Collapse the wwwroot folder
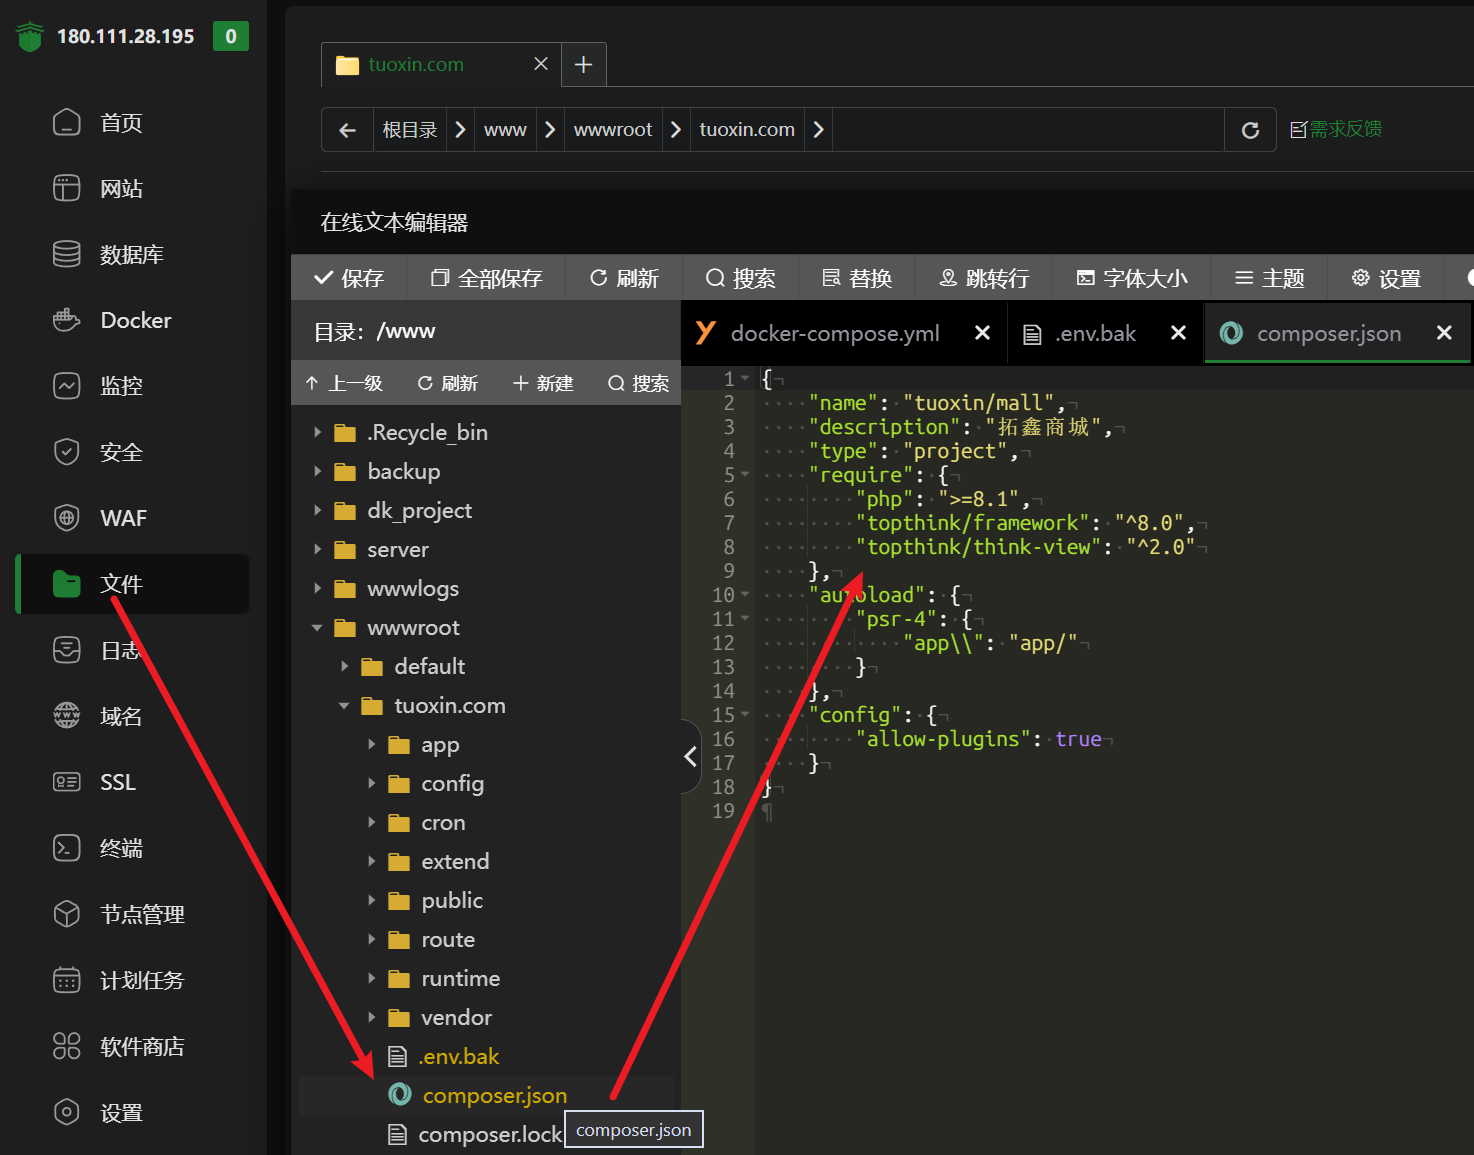The width and height of the screenshot is (1474, 1155). [x=318, y=628]
